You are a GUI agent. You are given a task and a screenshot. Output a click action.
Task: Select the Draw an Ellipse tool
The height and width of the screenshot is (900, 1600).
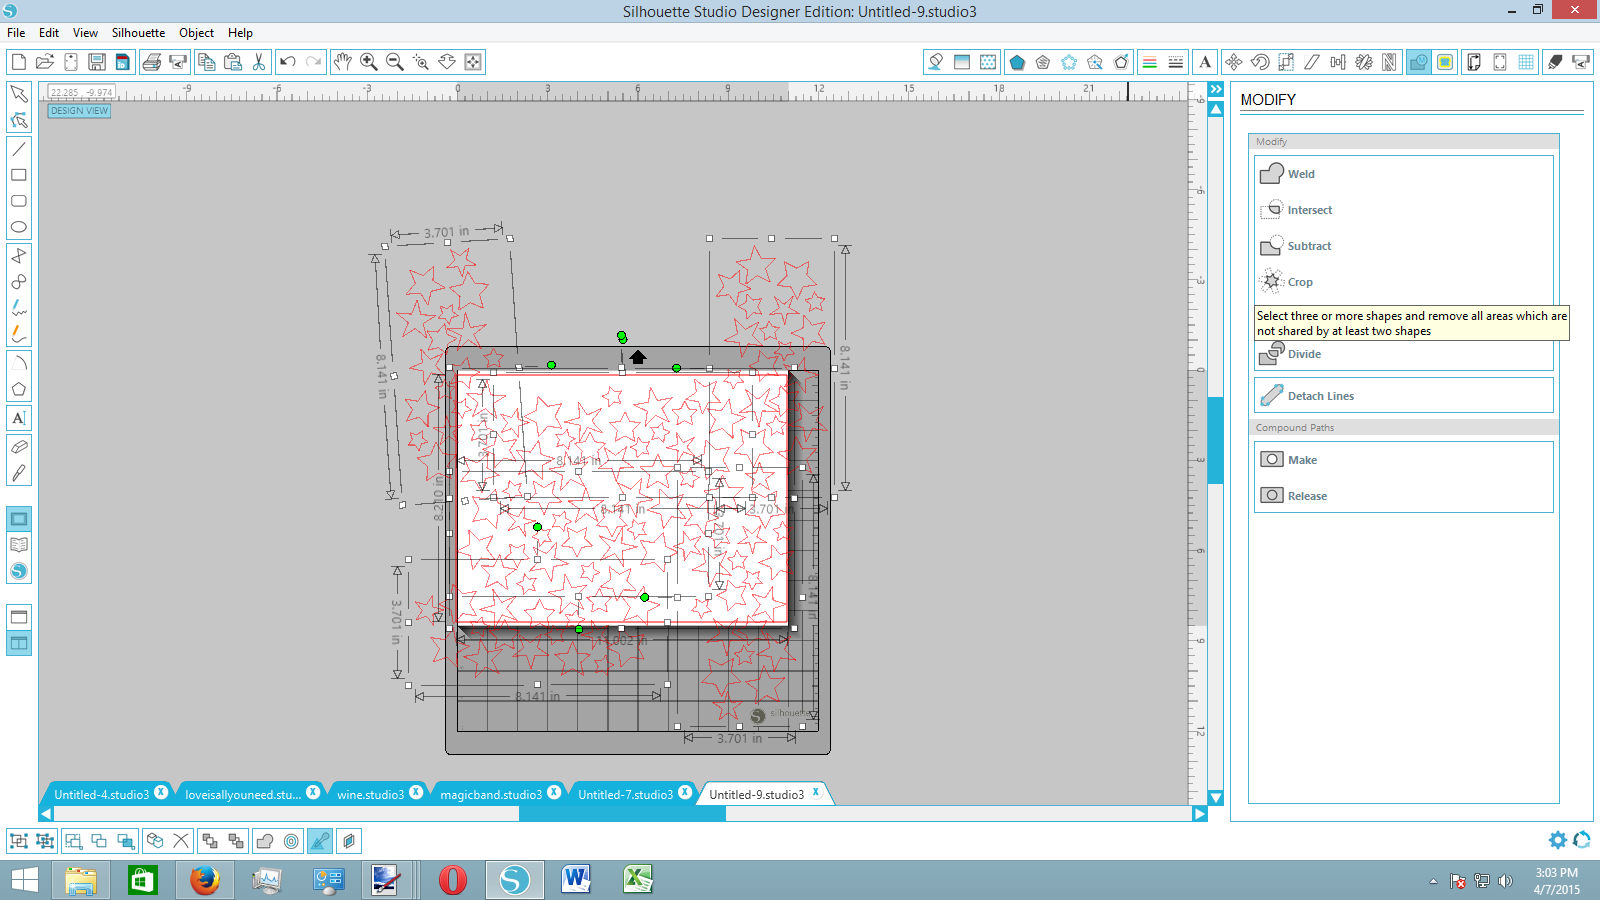18,227
